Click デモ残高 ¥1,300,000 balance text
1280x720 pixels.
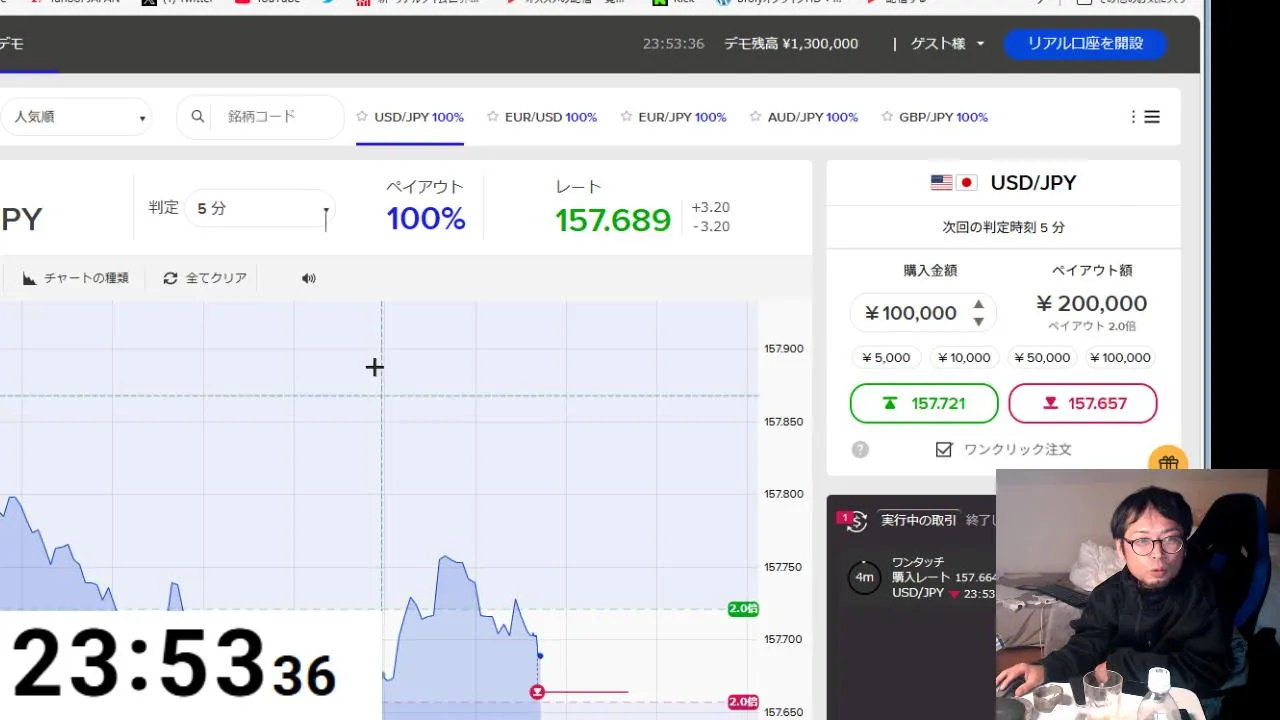(x=791, y=44)
